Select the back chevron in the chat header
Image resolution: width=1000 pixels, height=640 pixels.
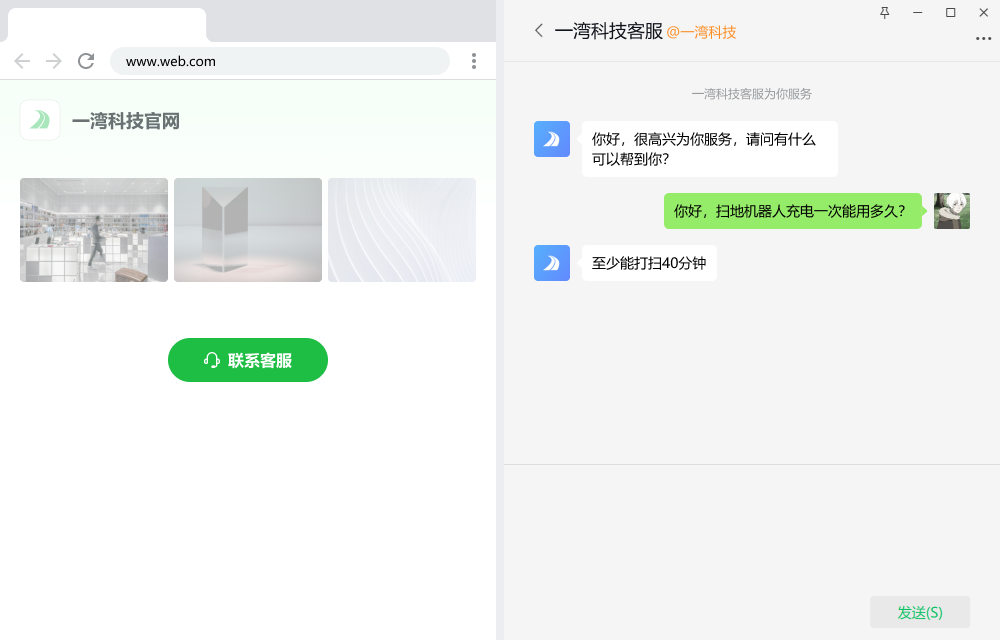click(x=538, y=31)
